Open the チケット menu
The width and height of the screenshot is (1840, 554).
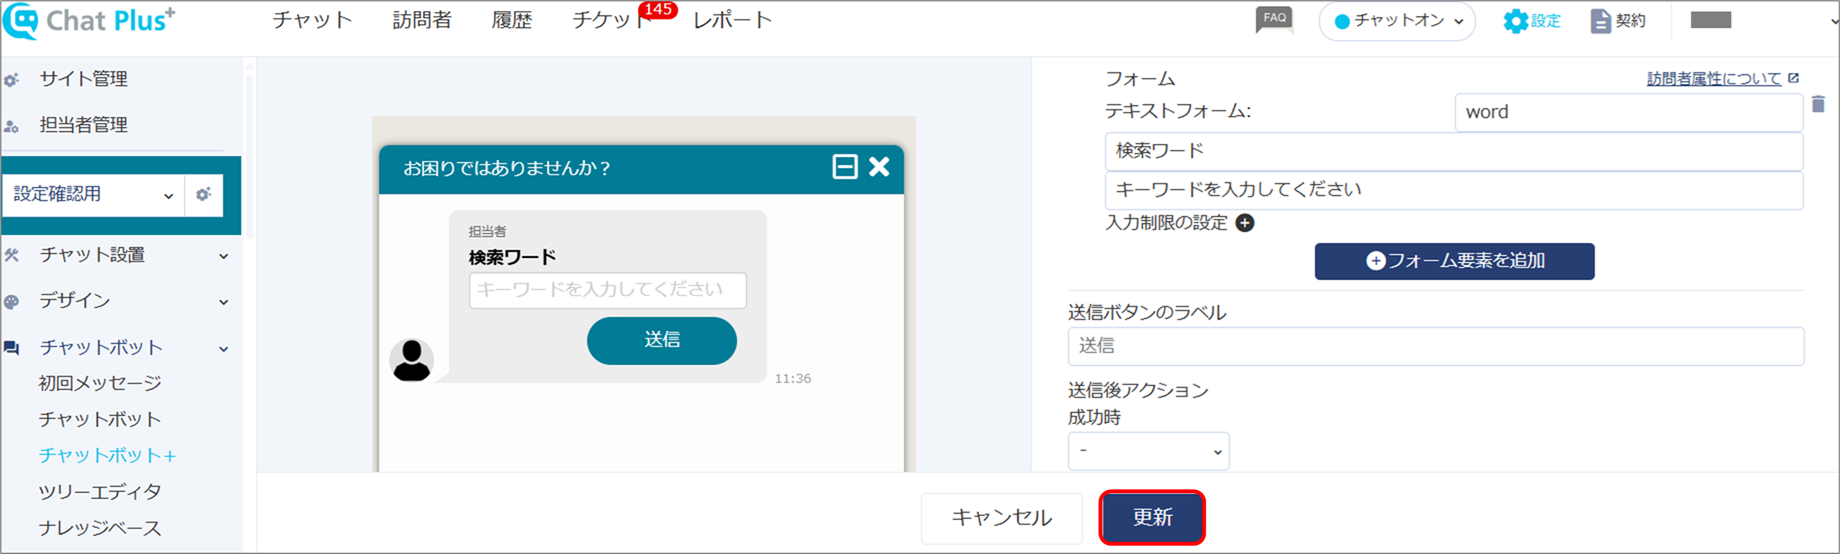tap(611, 21)
